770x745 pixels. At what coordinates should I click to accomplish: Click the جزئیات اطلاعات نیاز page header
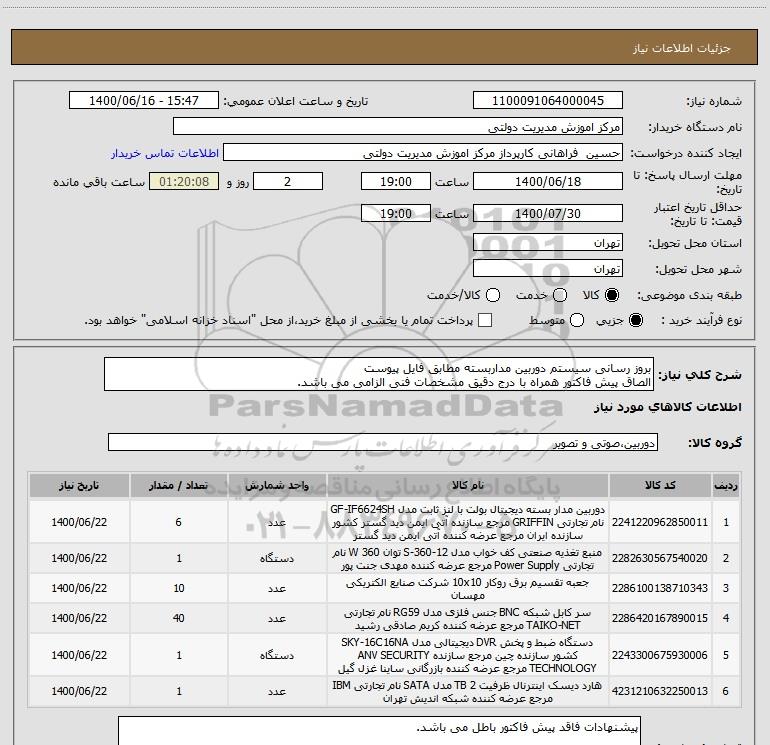point(681,48)
